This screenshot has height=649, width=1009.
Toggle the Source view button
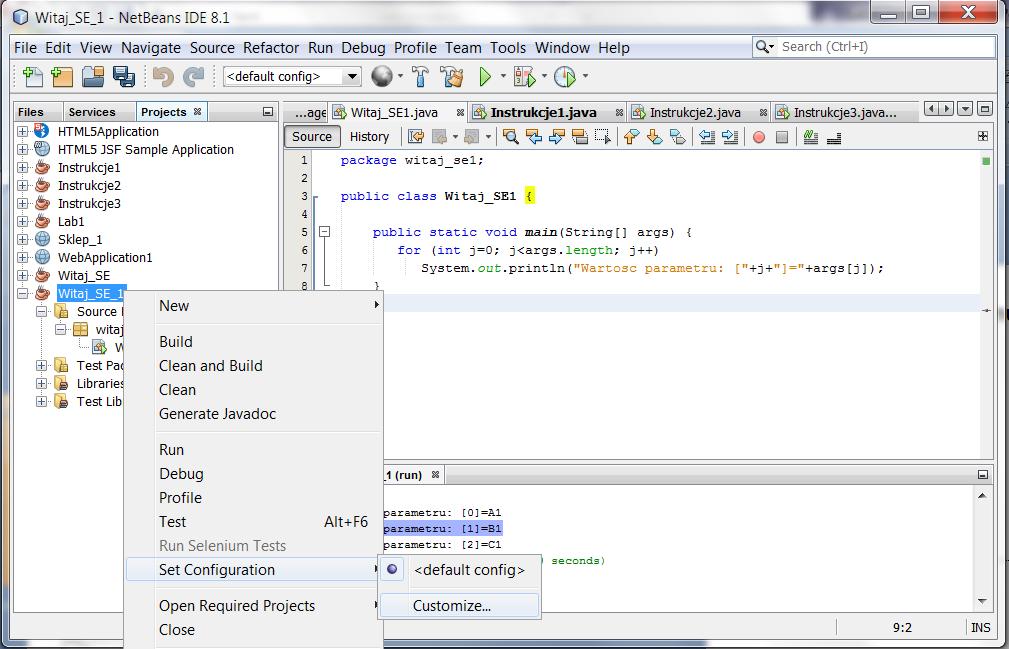(x=312, y=136)
